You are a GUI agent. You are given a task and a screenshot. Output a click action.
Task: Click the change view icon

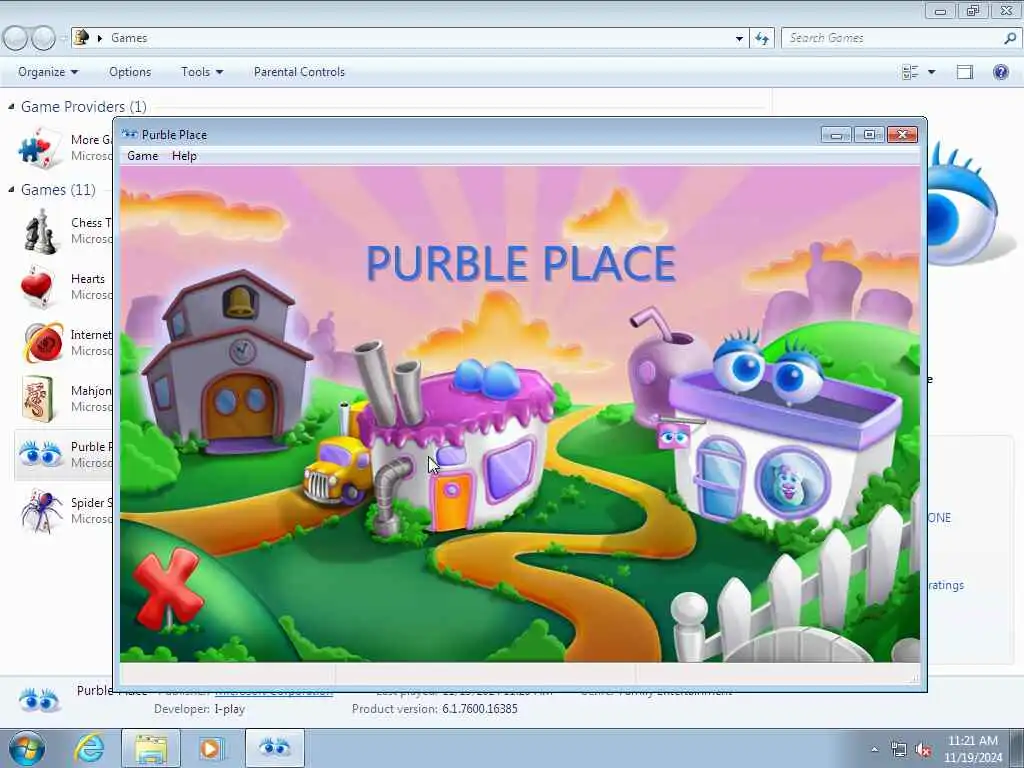point(910,72)
